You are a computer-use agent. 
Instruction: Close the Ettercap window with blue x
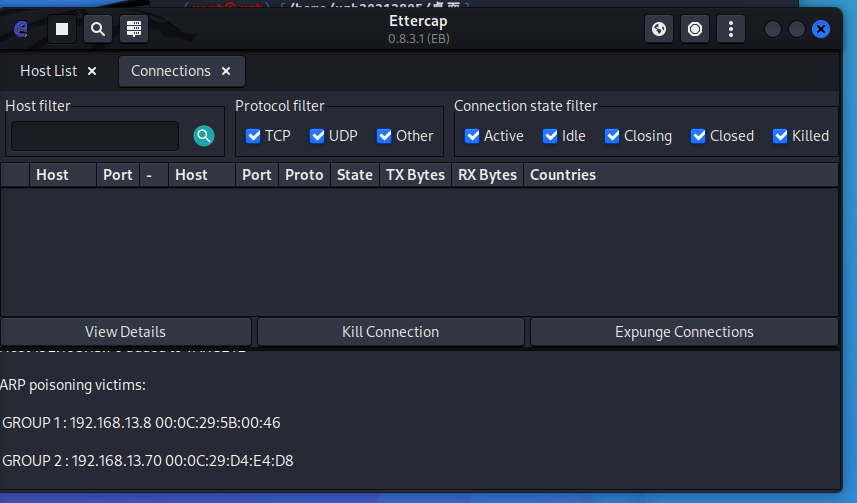821,29
